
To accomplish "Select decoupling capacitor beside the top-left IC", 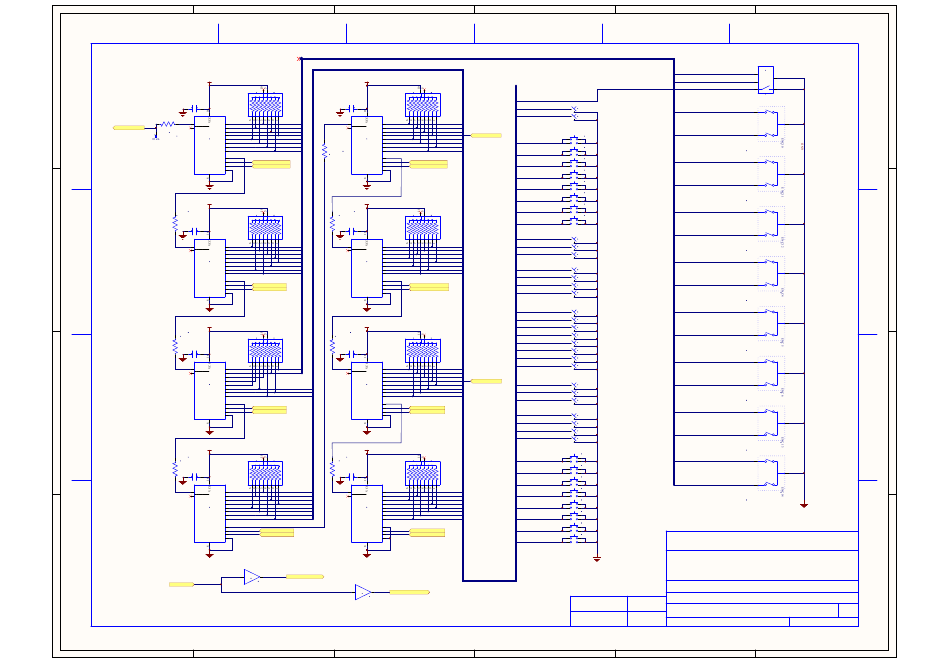I will (x=194, y=109).
